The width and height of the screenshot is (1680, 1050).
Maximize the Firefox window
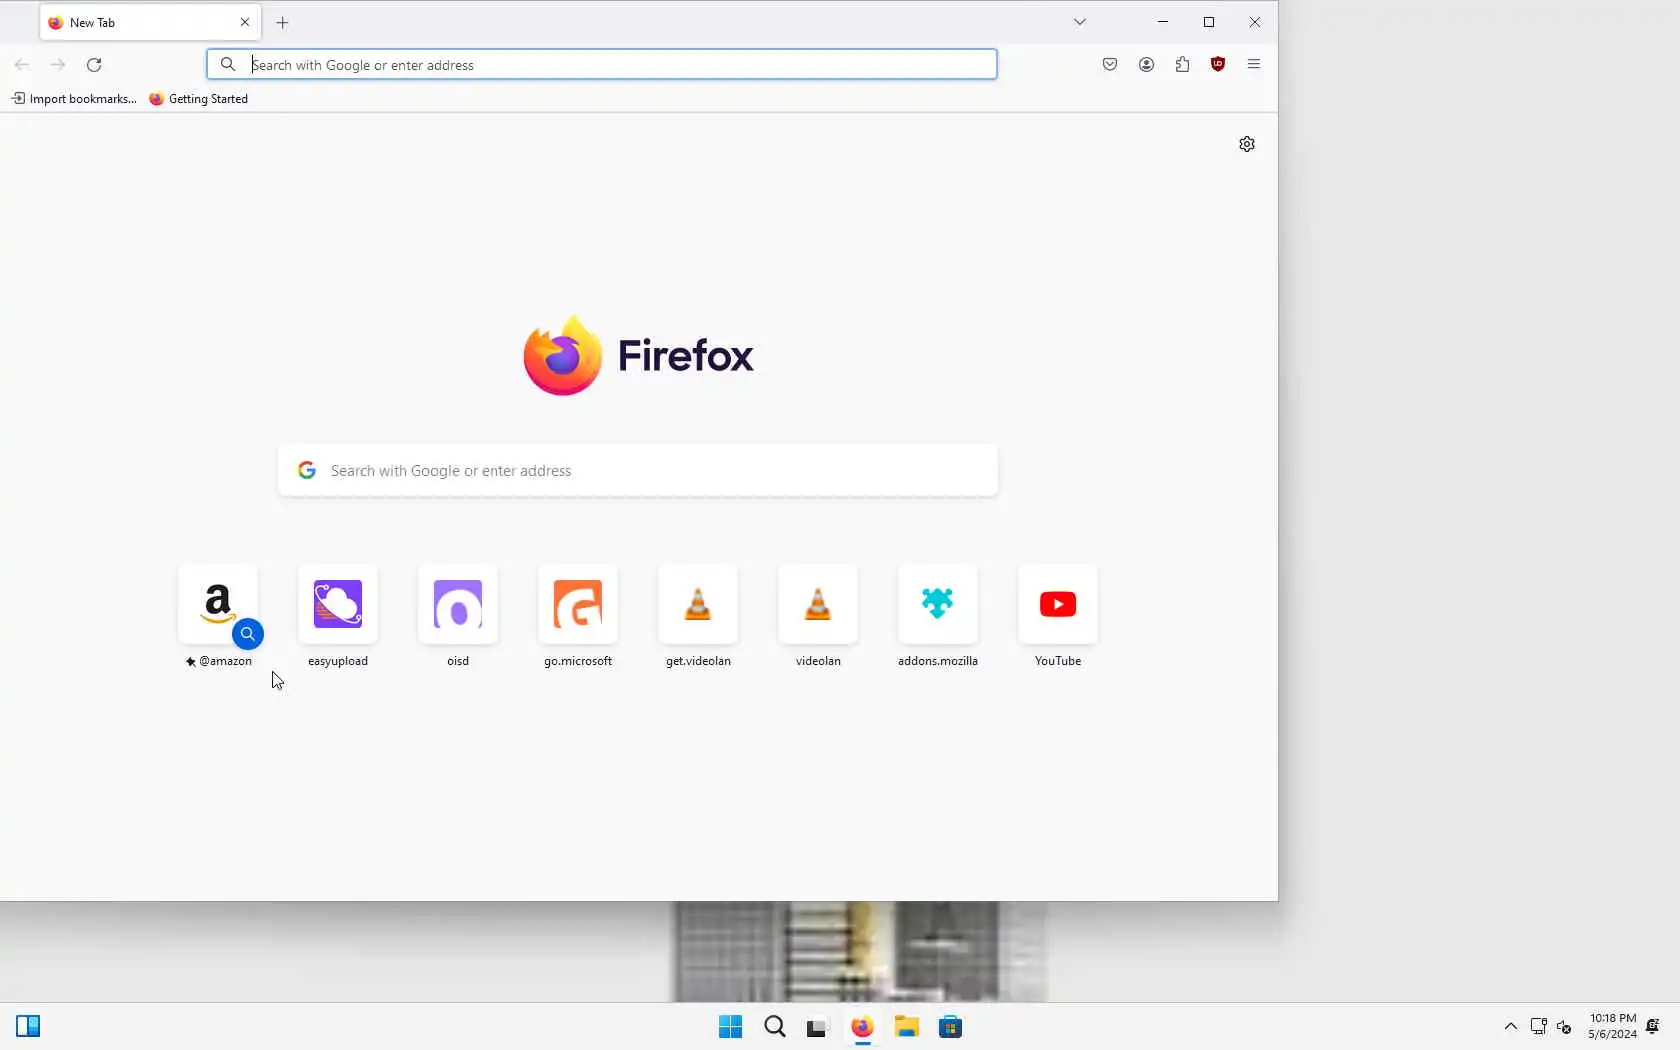[x=1209, y=22]
